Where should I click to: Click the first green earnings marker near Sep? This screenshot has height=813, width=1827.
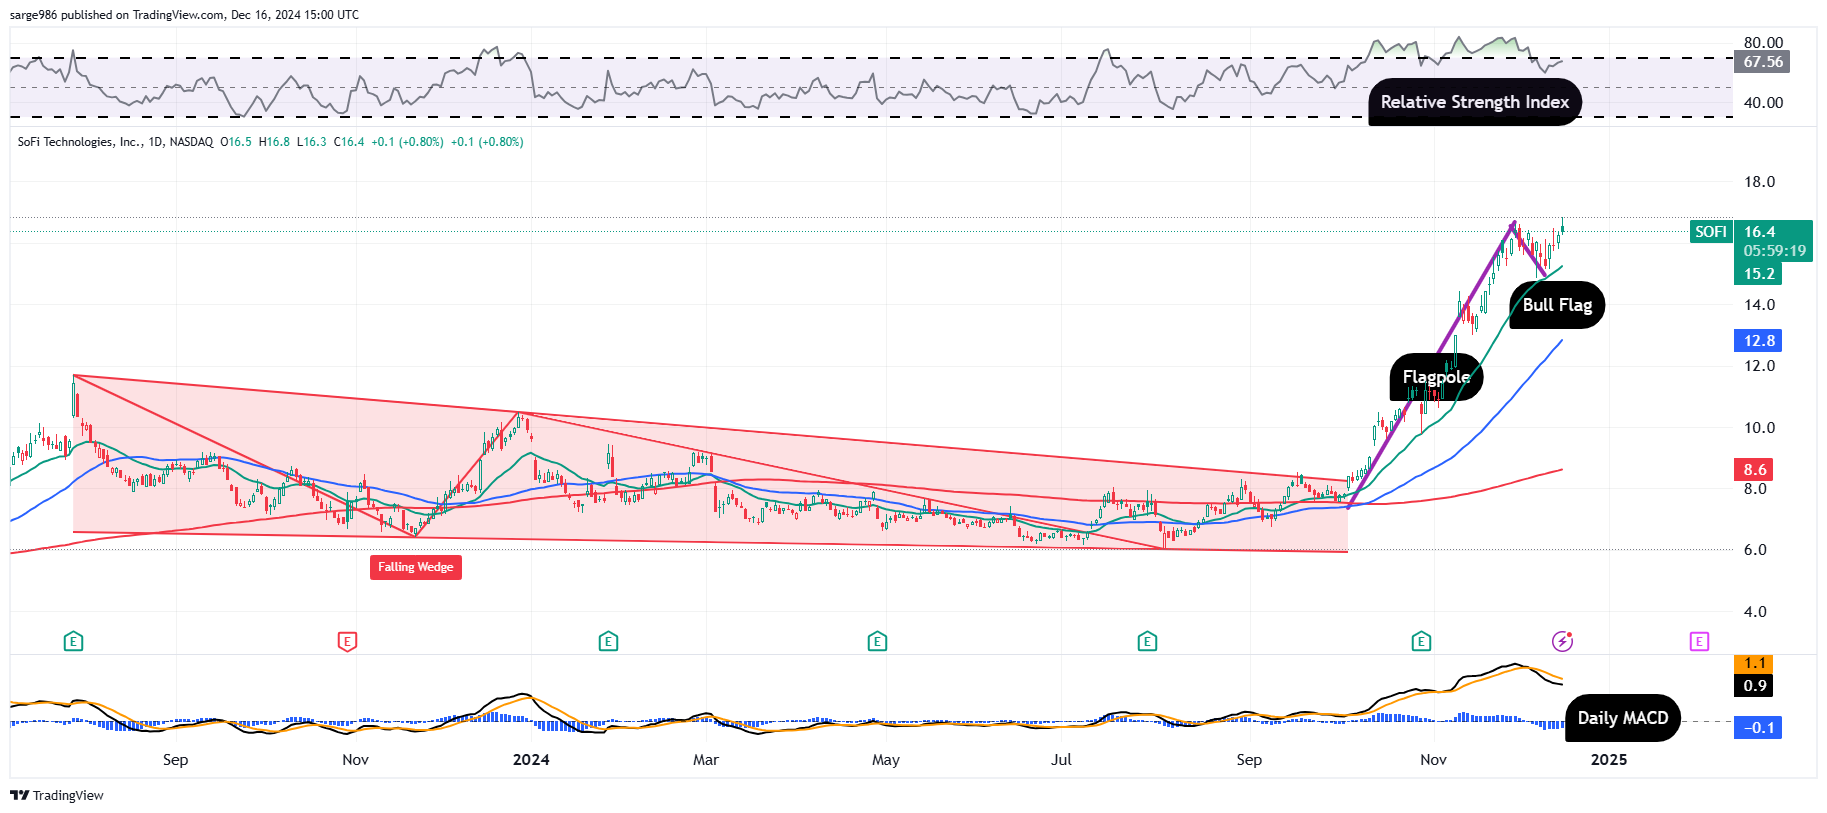click(x=73, y=641)
